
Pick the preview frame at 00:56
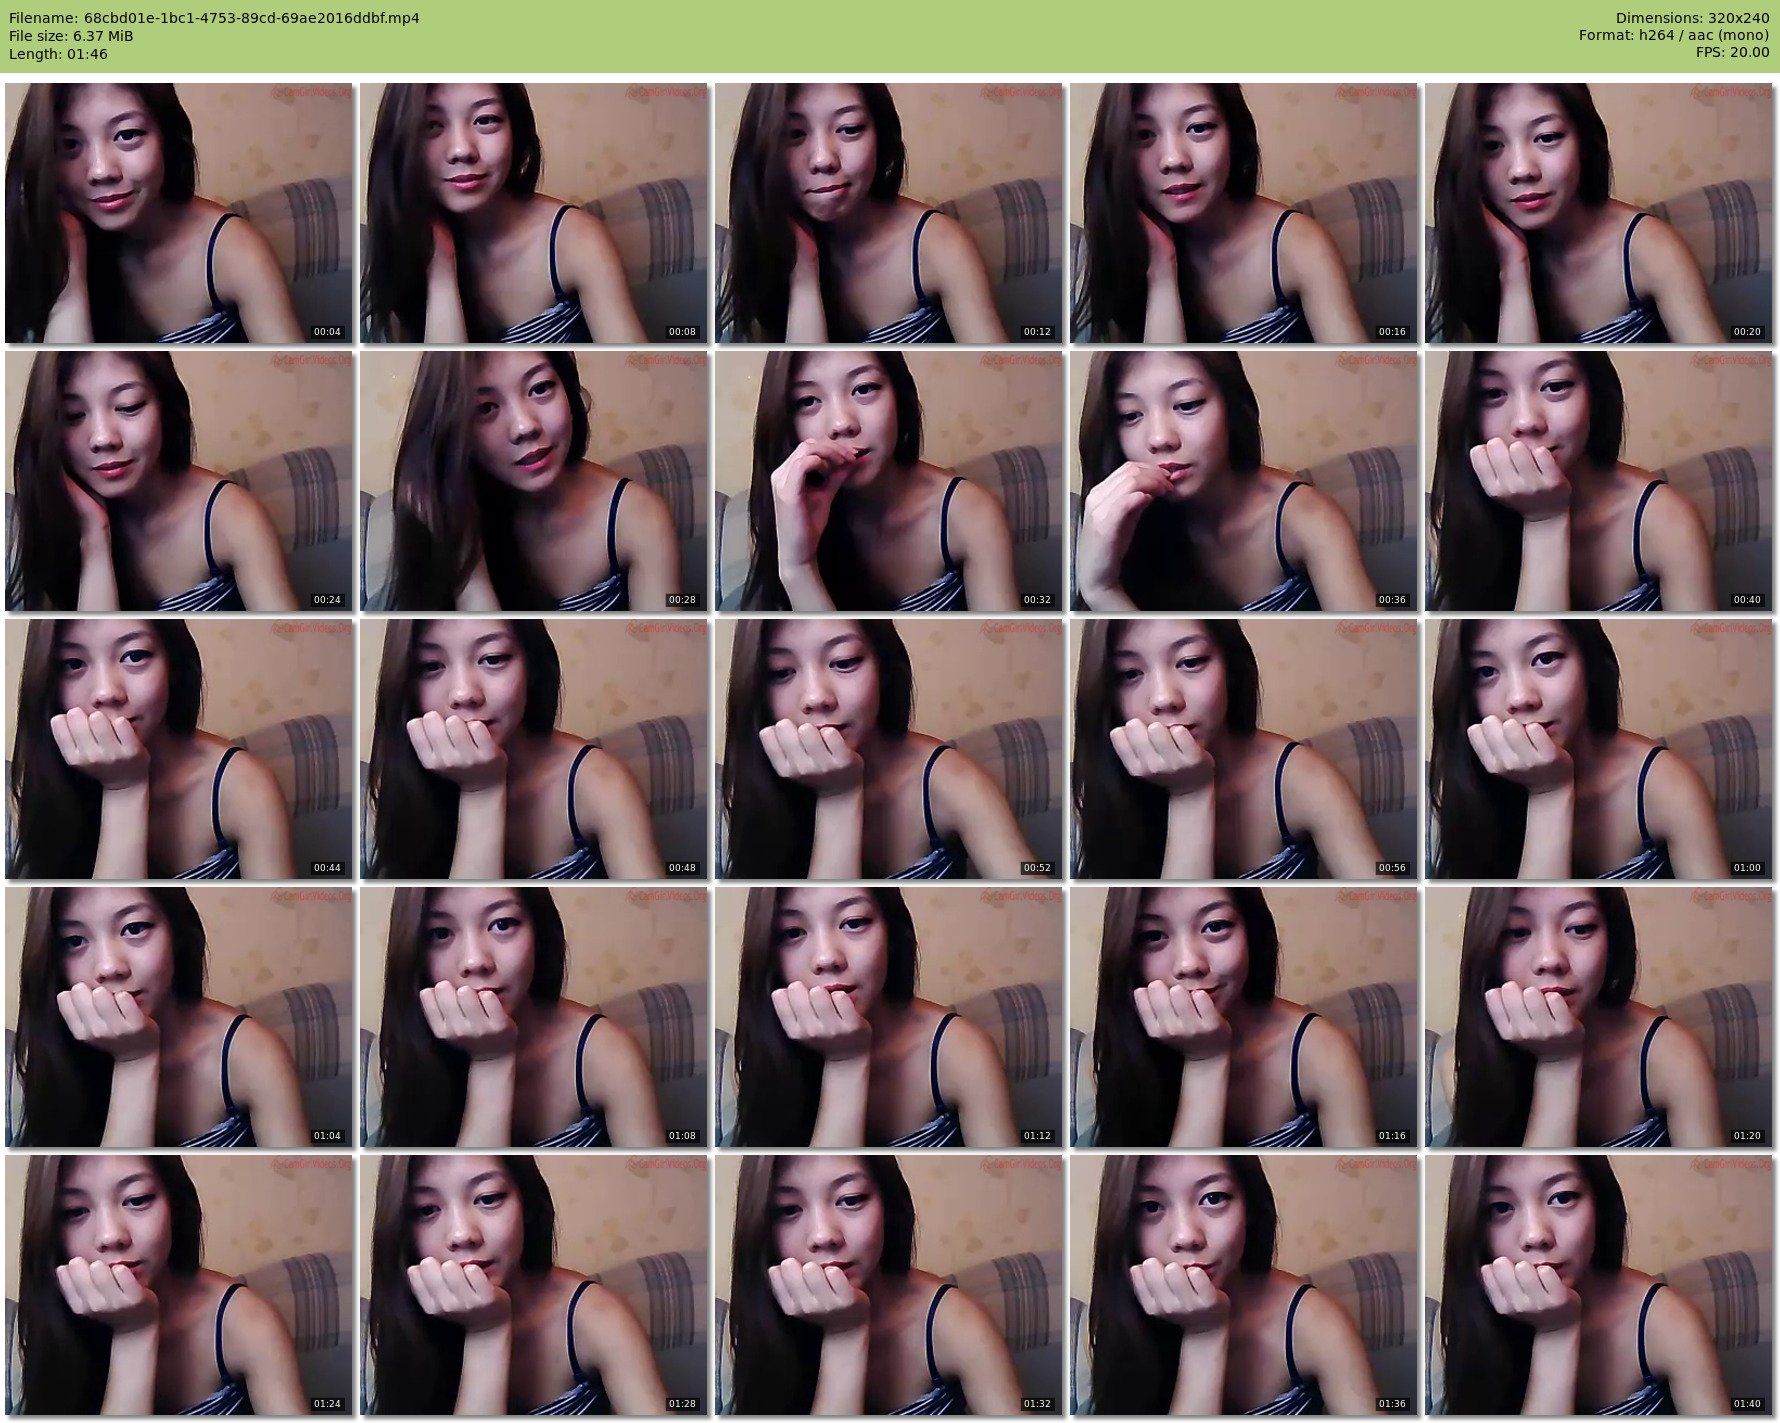(1244, 749)
